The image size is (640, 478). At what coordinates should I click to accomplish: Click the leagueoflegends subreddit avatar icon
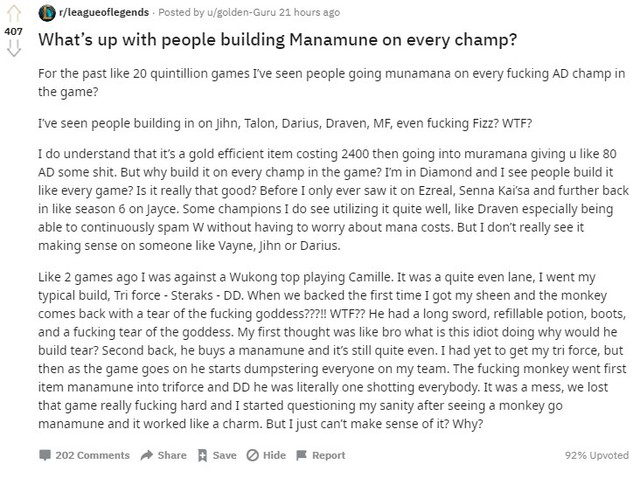click(x=46, y=13)
